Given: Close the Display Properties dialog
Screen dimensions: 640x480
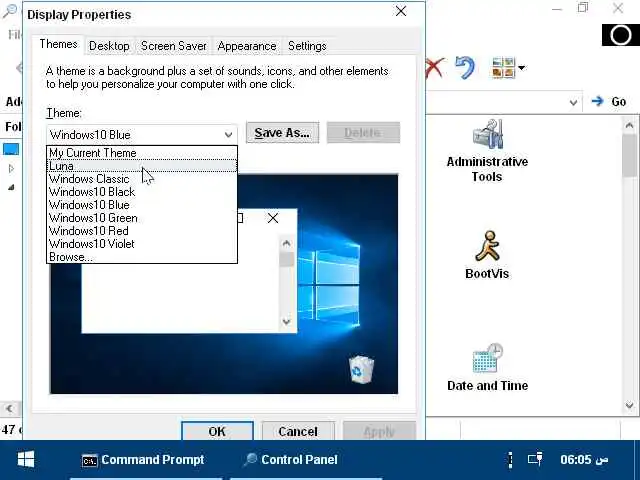Looking at the screenshot, I should coord(401,11).
